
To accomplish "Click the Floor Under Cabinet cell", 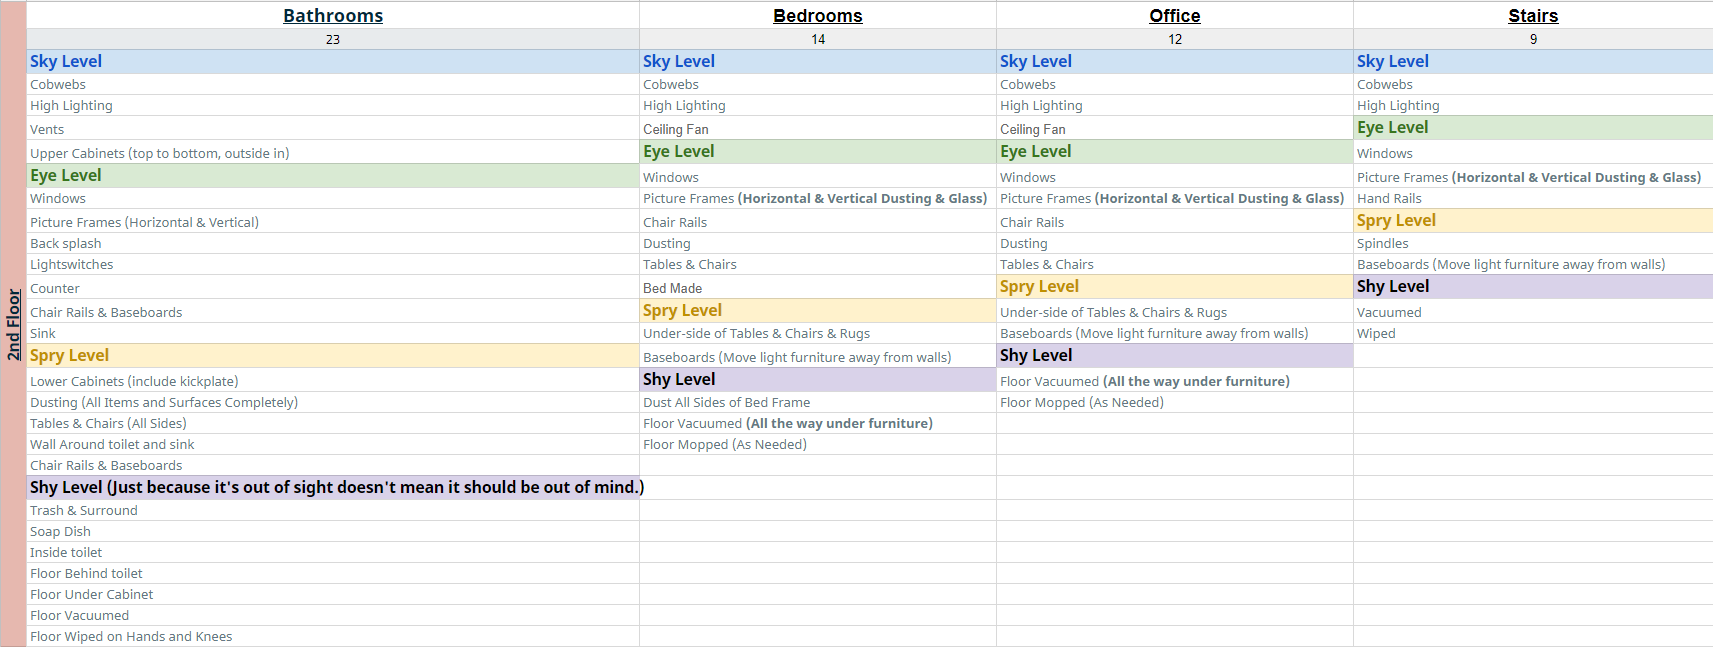I will click(x=333, y=594).
